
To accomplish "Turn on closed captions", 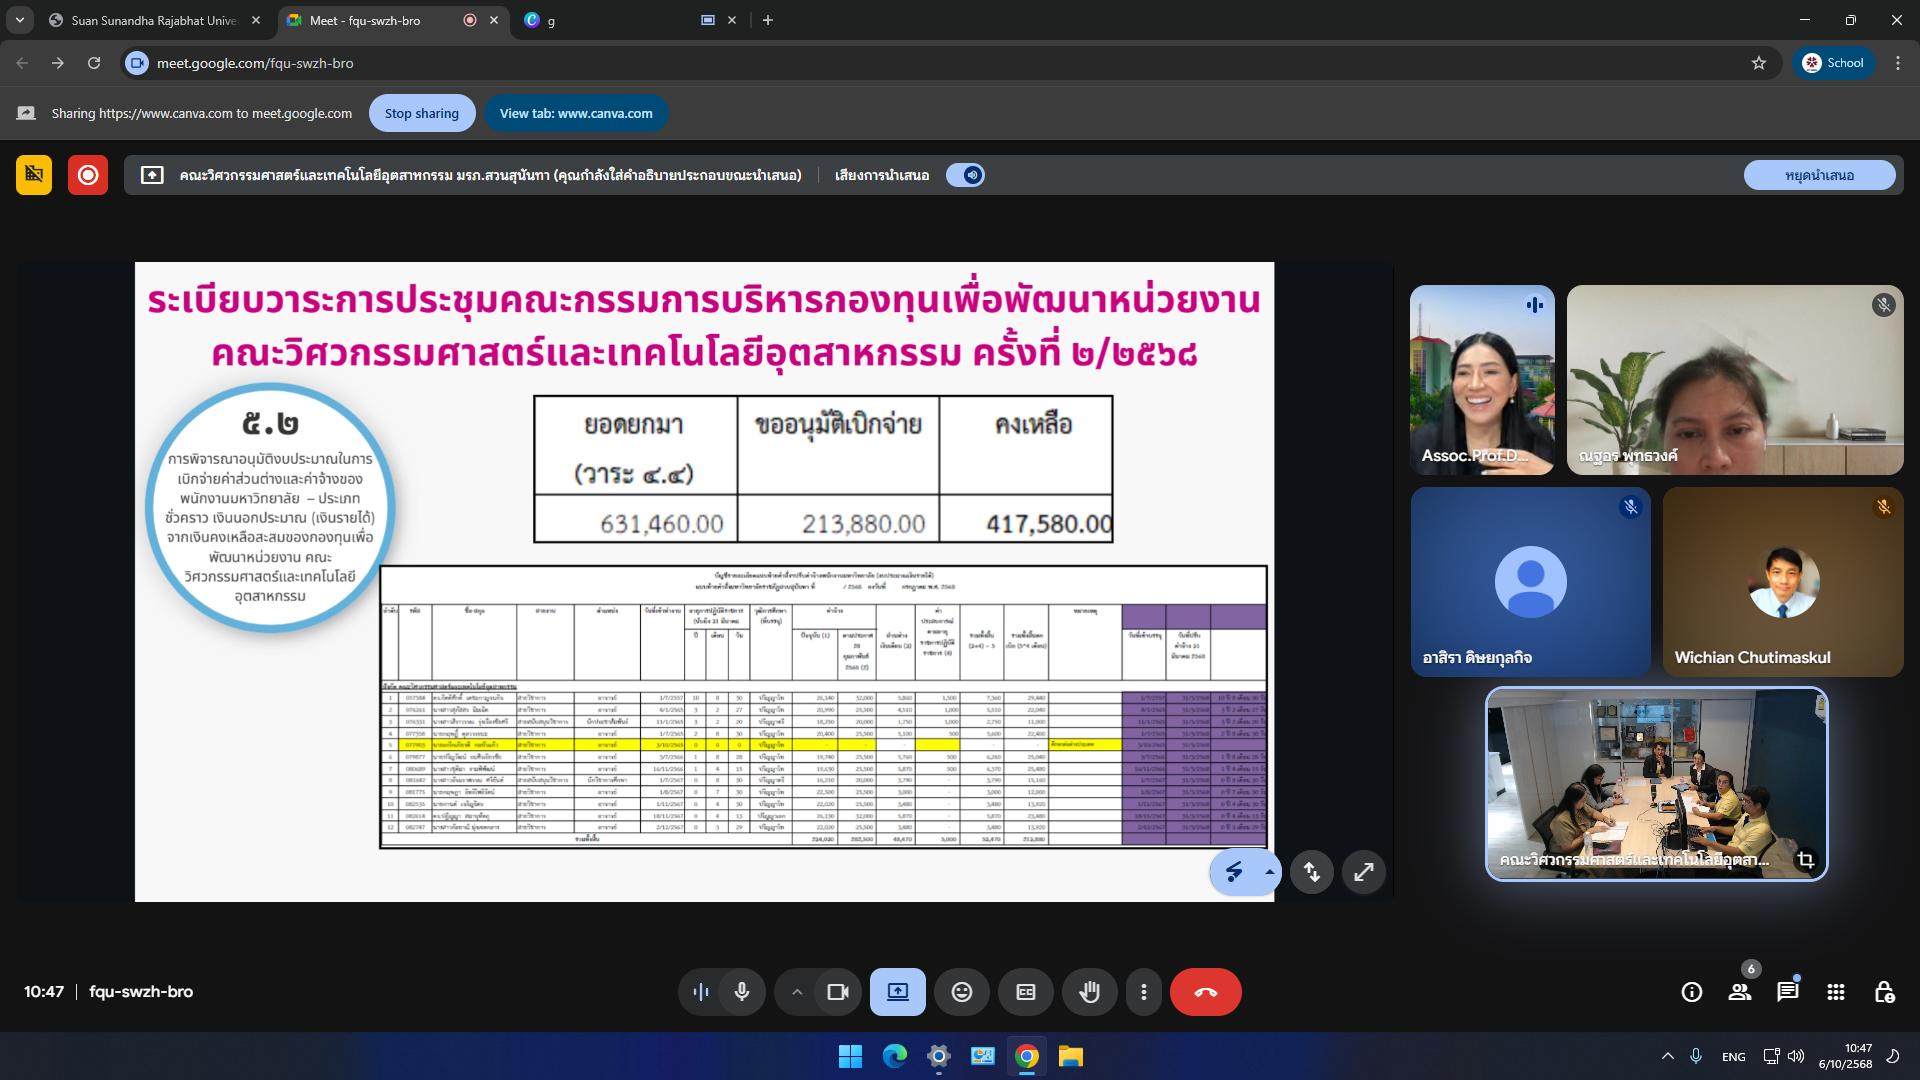I will [x=1025, y=992].
